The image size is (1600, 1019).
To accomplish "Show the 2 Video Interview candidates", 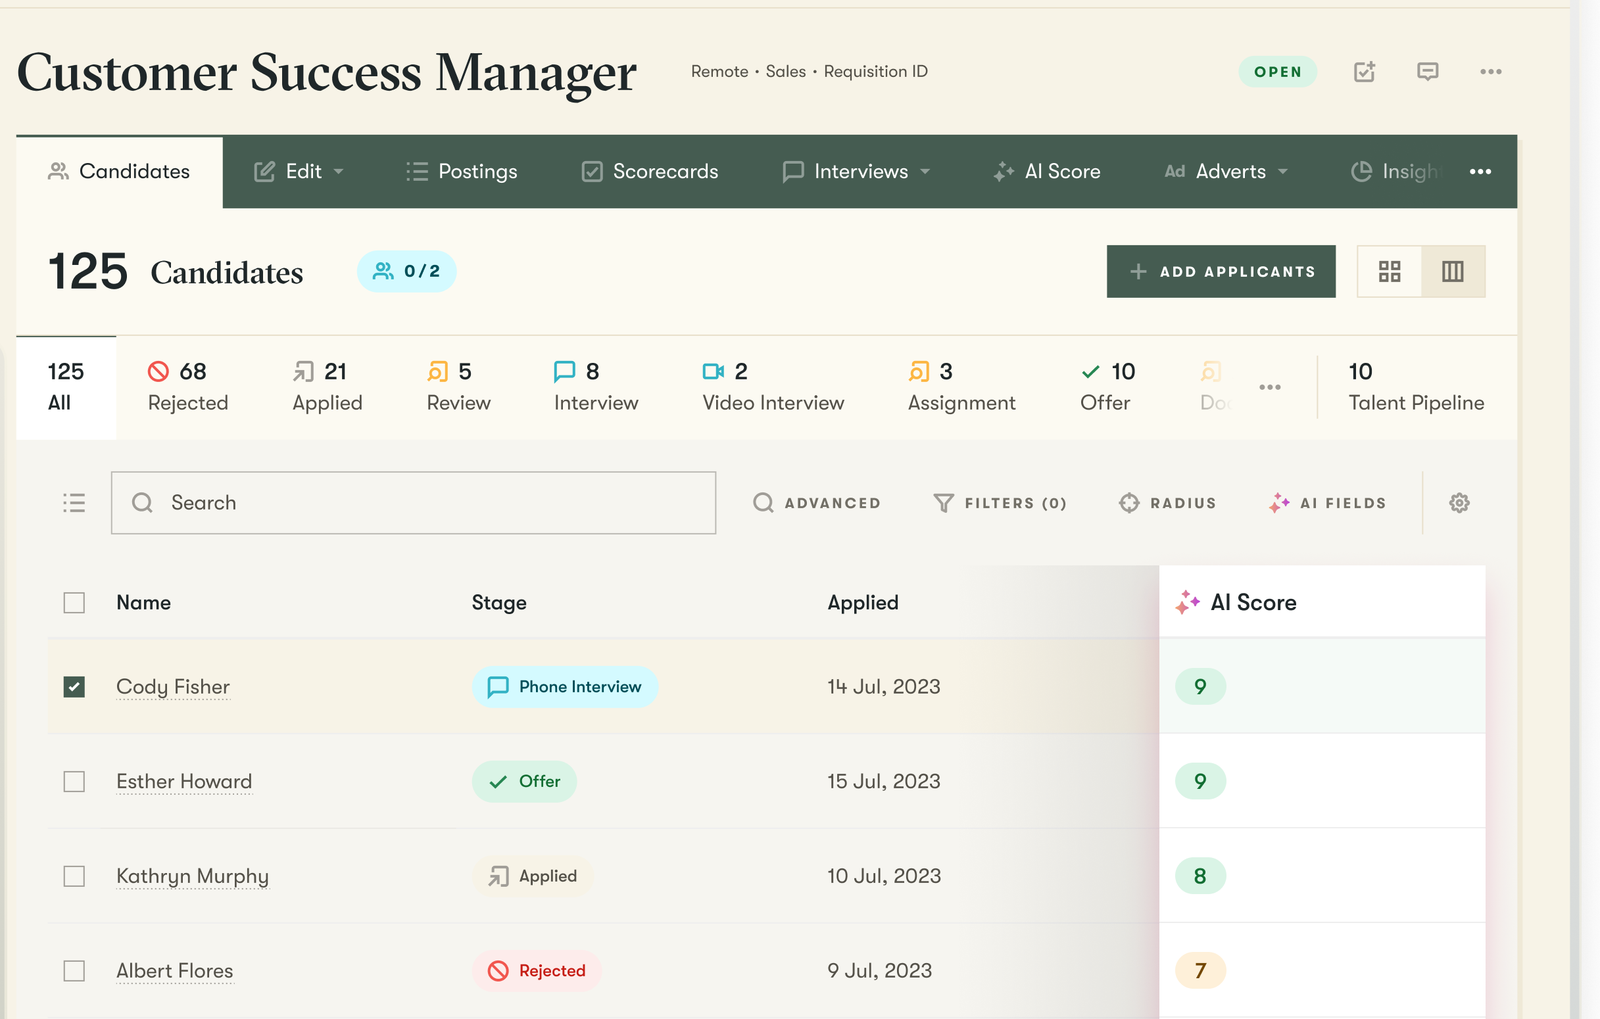I will point(773,387).
